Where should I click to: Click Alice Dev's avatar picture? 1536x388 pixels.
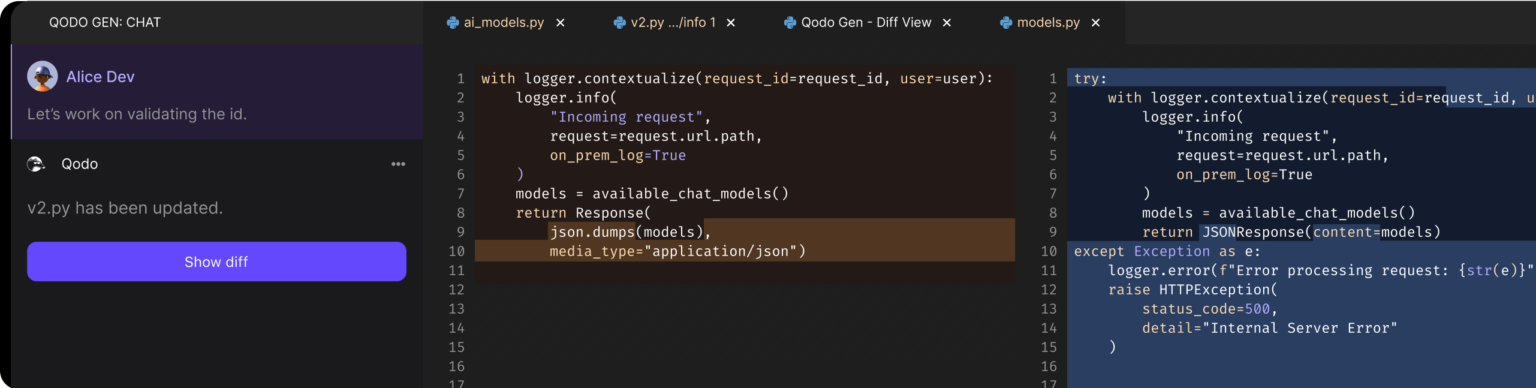click(x=42, y=77)
